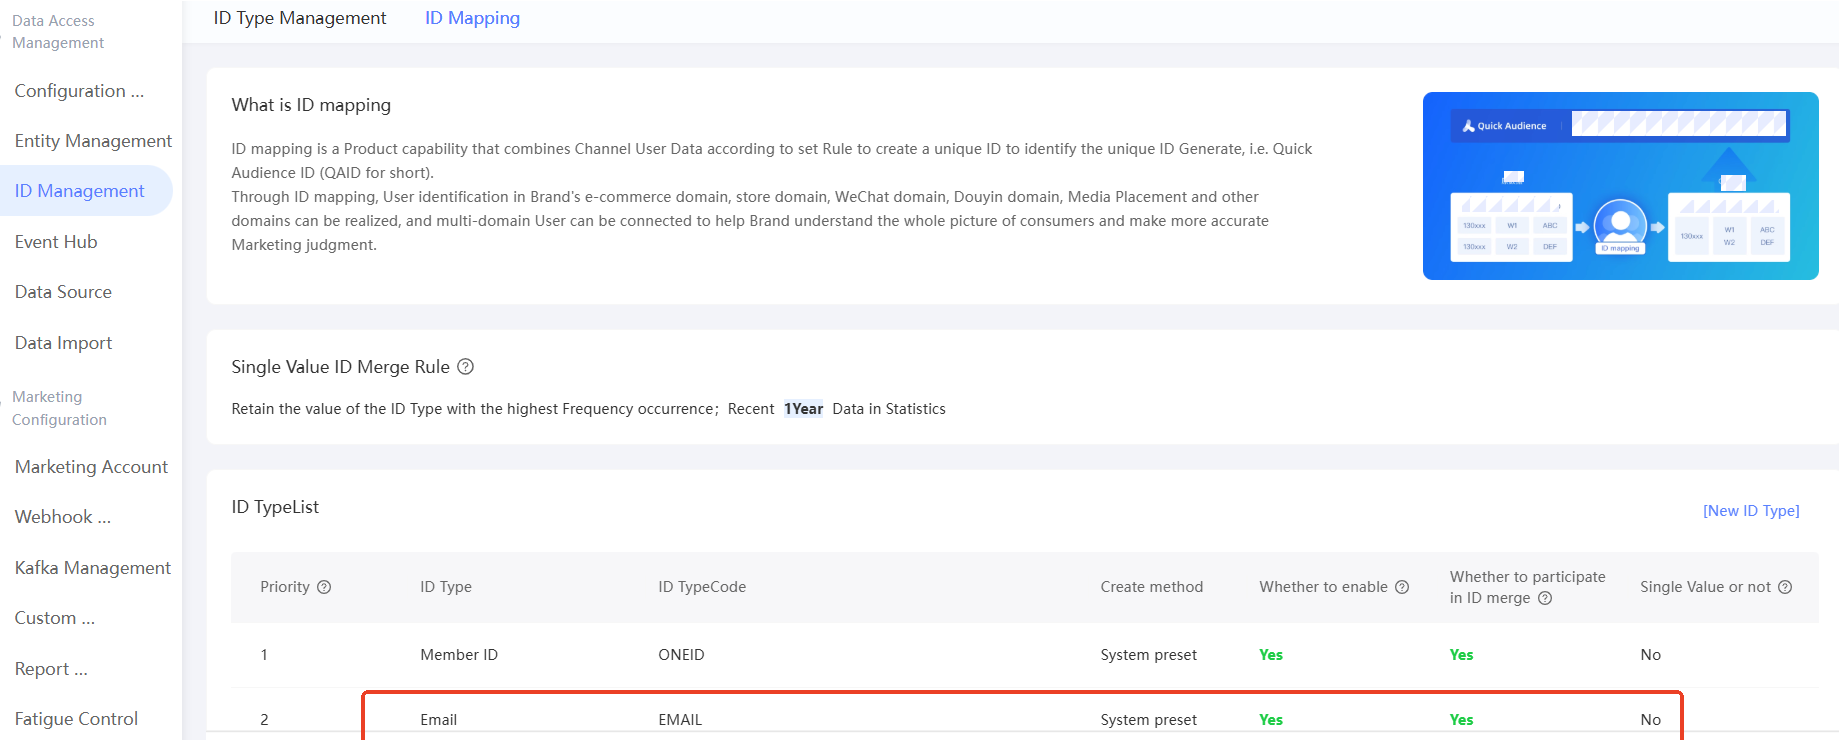Open the Webhook sidebar item
Screen dimensions: 1840x740
pyautogui.click(x=62, y=517)
